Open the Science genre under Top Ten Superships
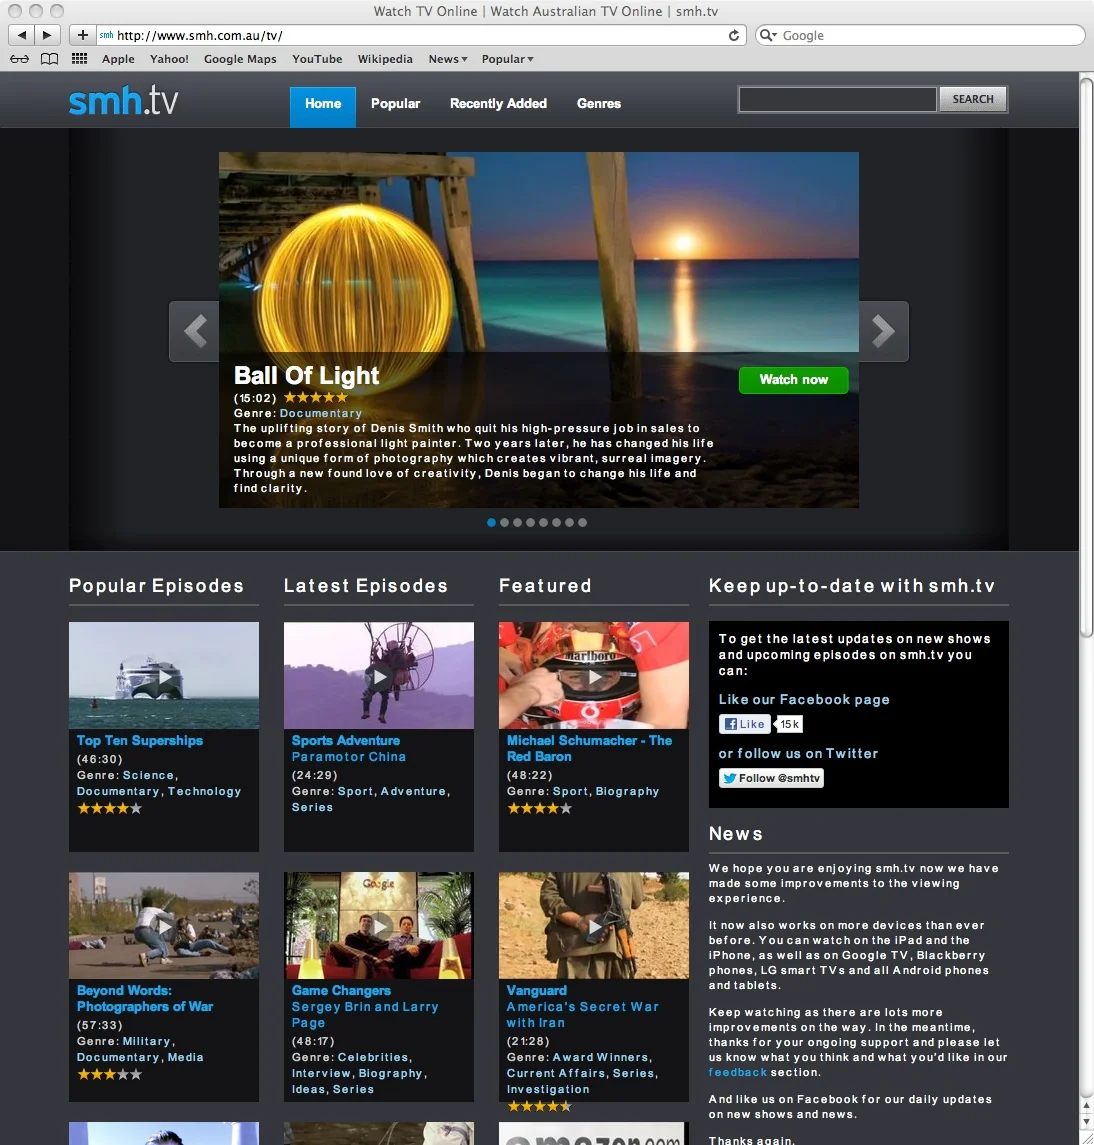This screenshot has width=1094, height=1145. [x=148, y=776]
